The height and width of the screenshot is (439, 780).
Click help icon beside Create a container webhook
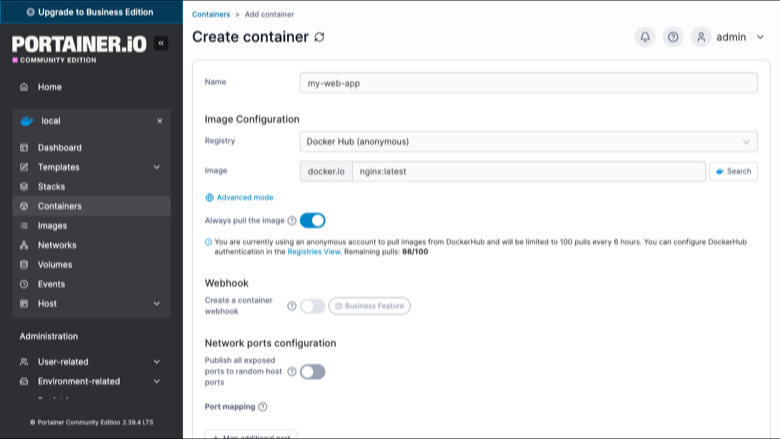pyautogui.click(x=292, y=306)
